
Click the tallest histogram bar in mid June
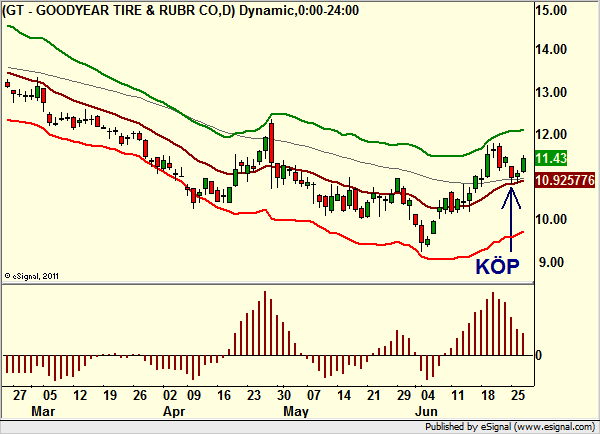tap(493, 324)
